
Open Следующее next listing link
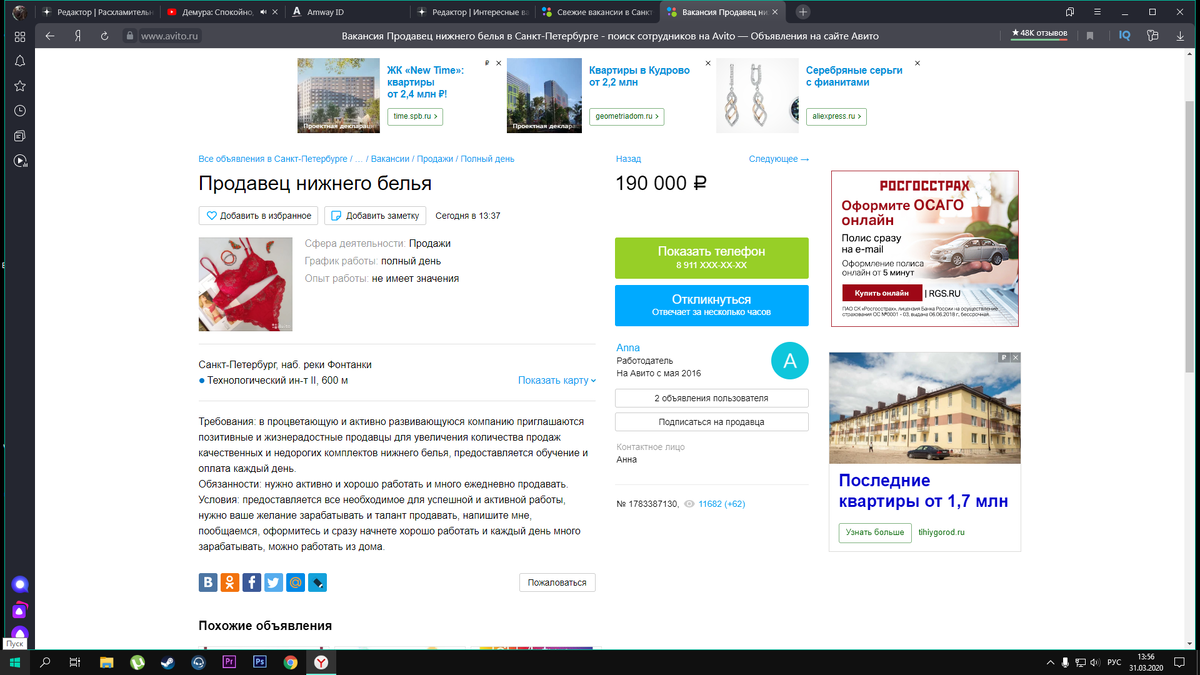coord(779,159)
